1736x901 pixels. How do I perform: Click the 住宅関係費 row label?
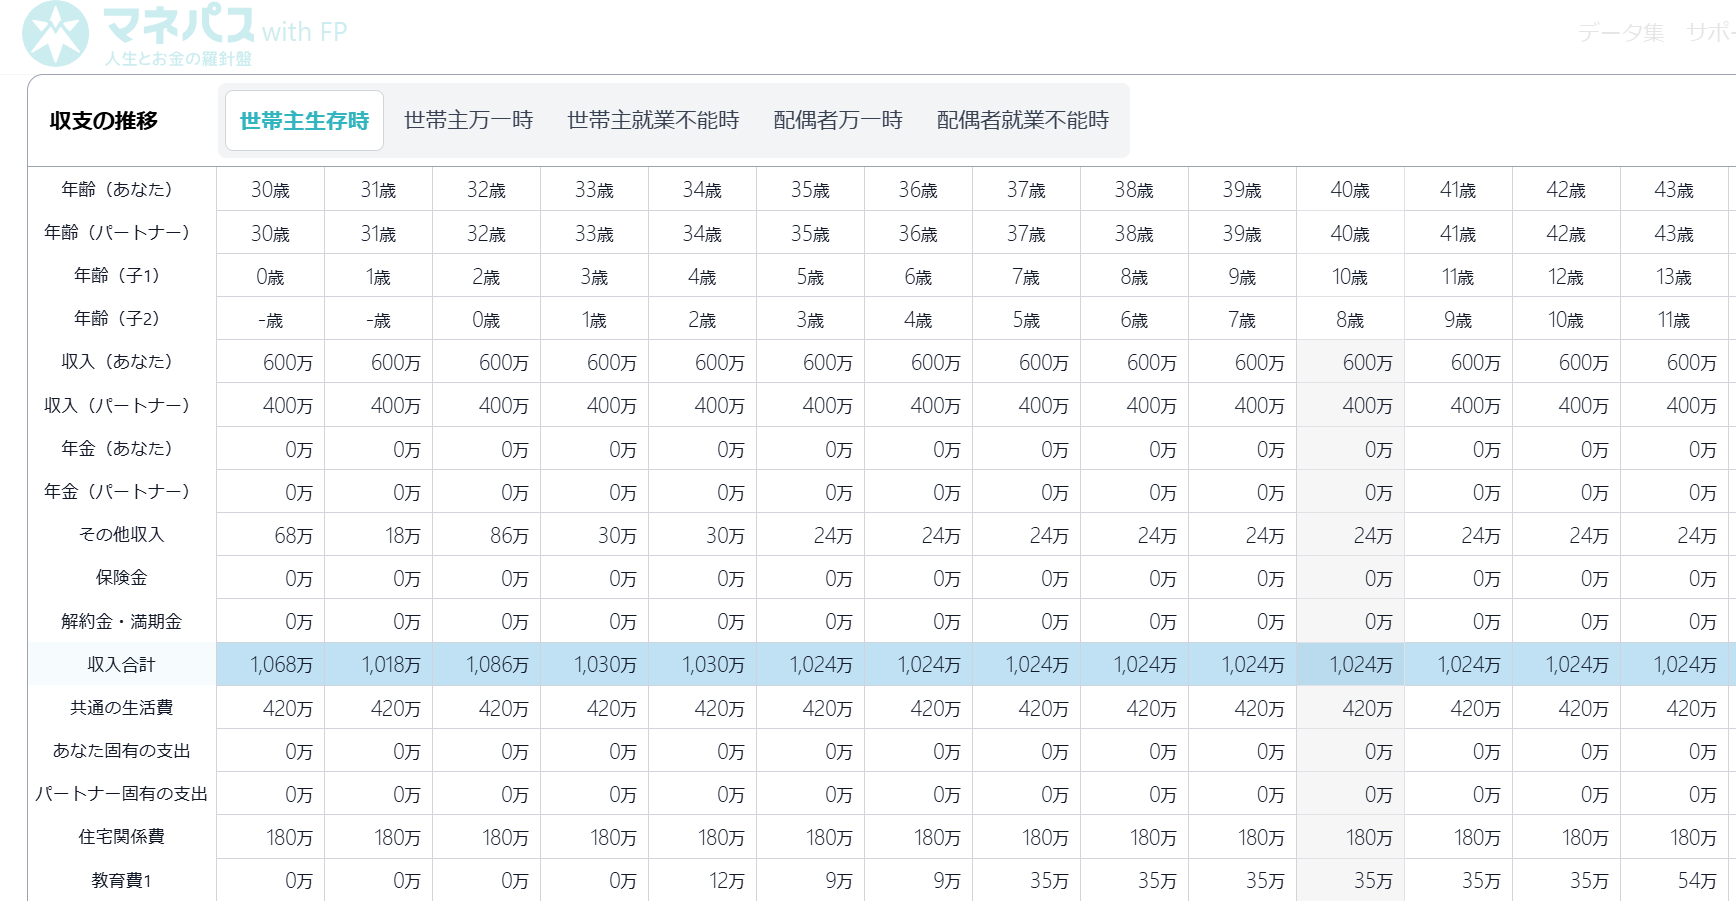(x=121, y=837)
